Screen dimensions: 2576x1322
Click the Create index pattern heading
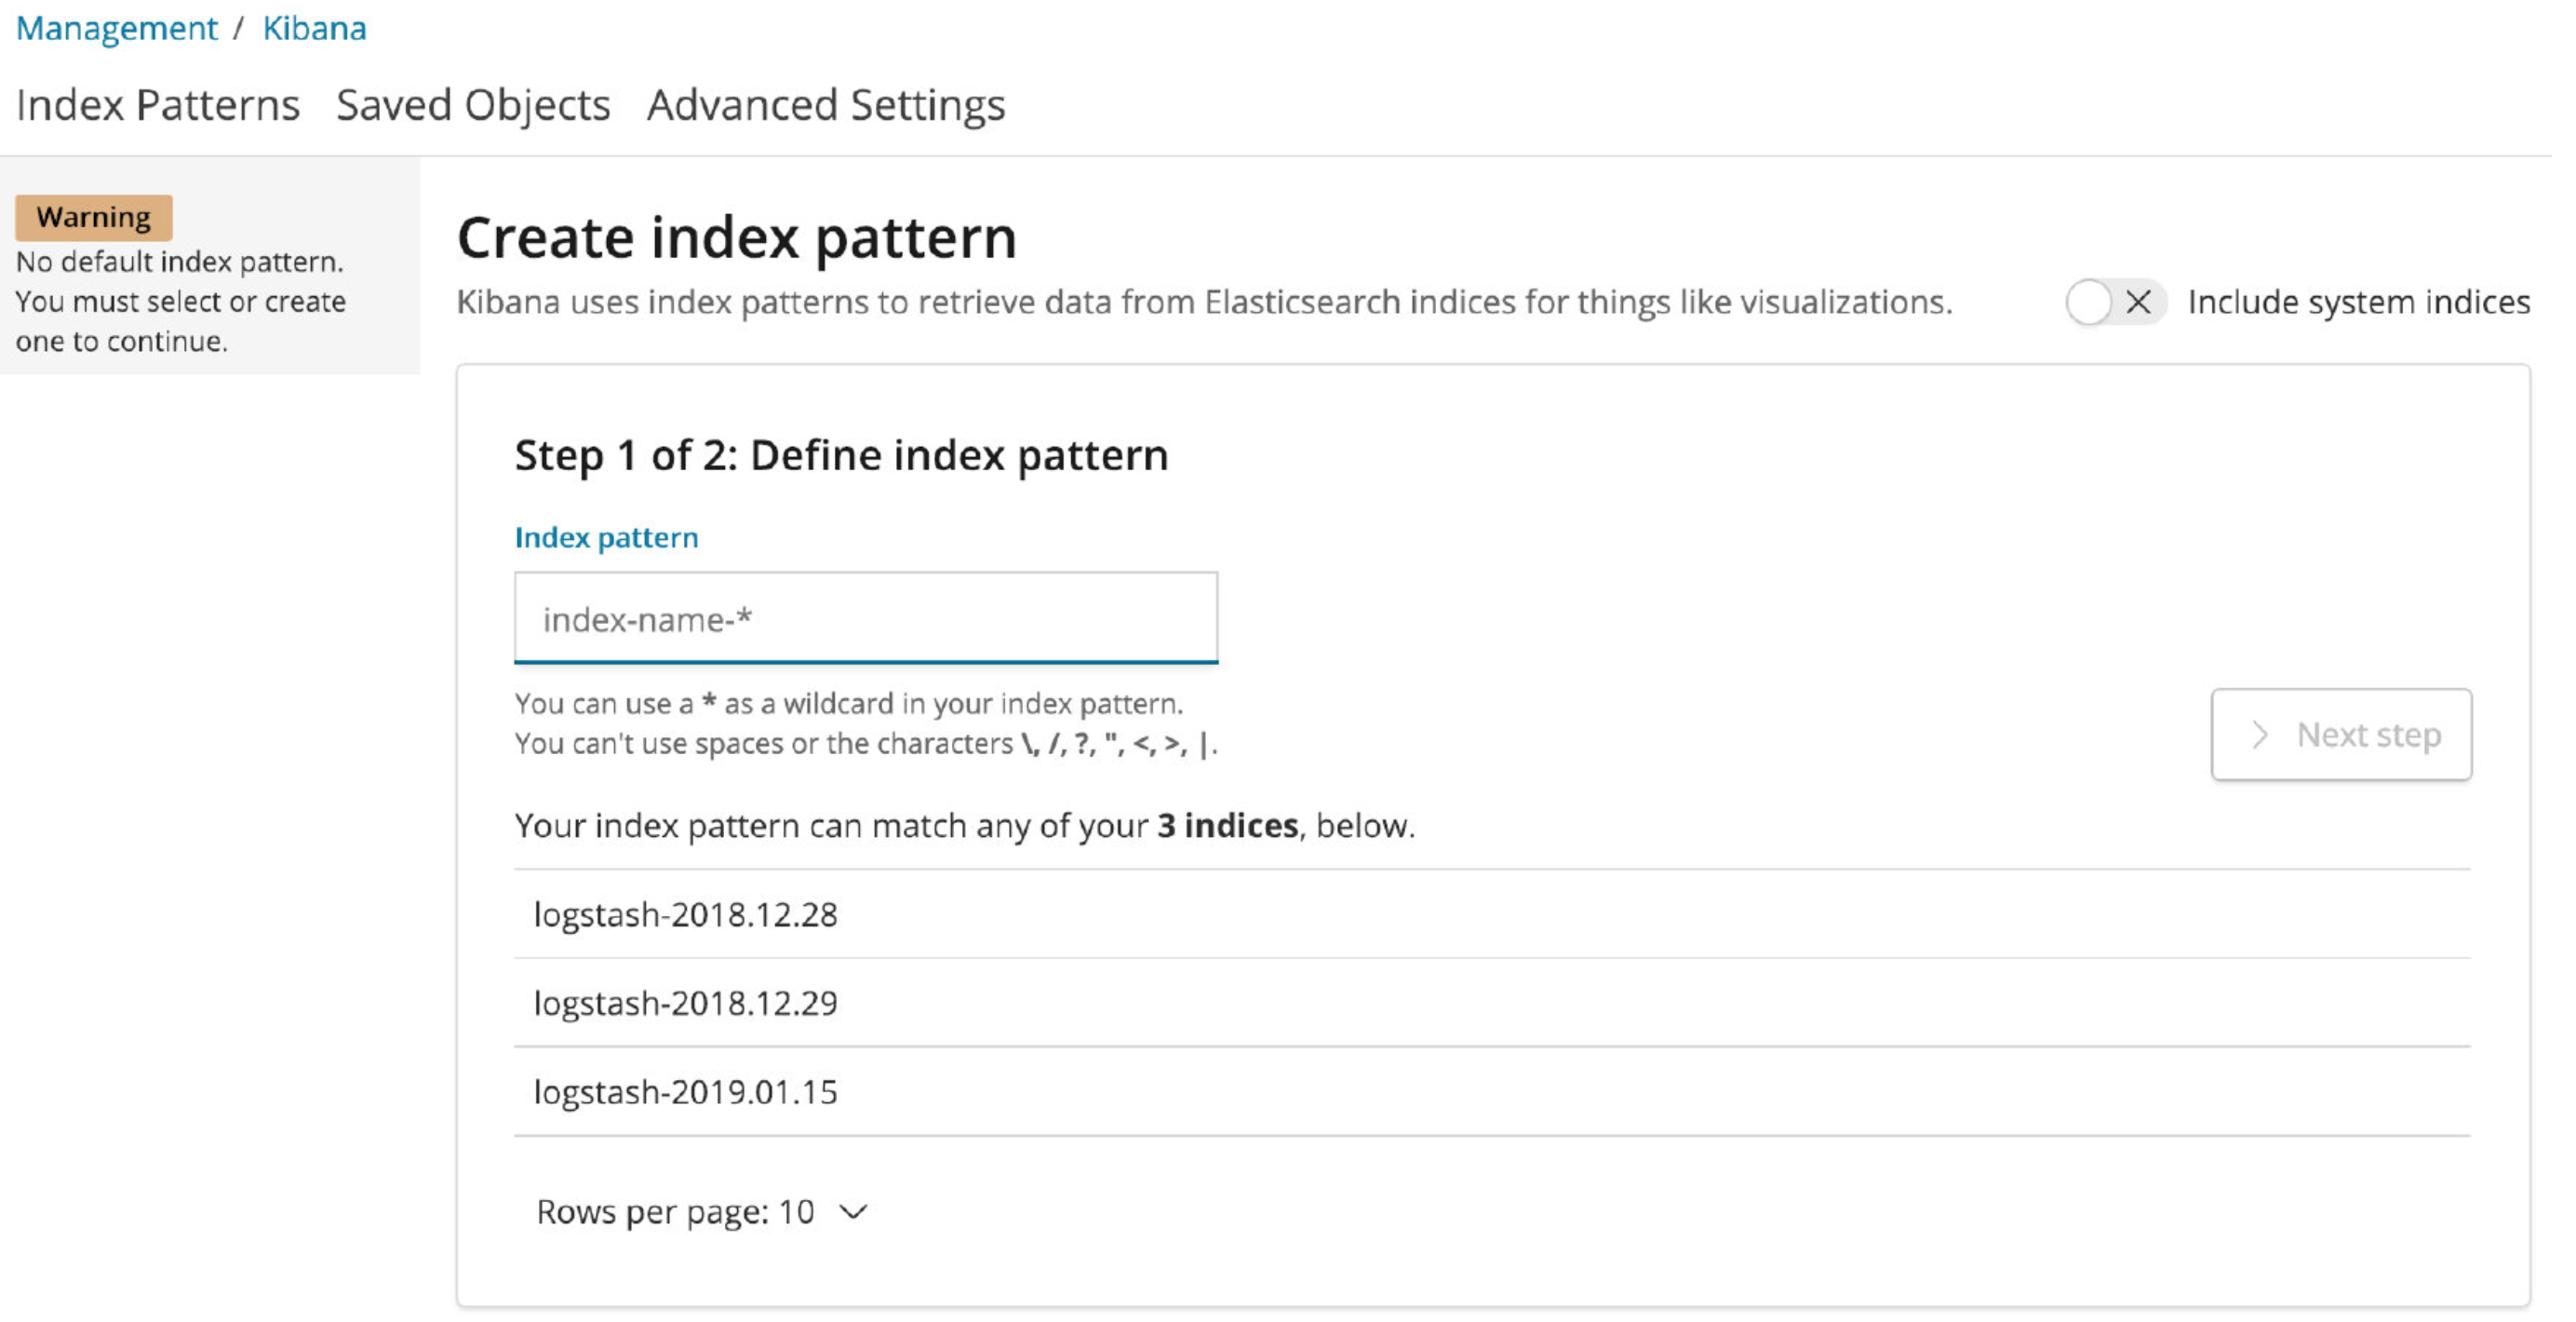(737, 238)
